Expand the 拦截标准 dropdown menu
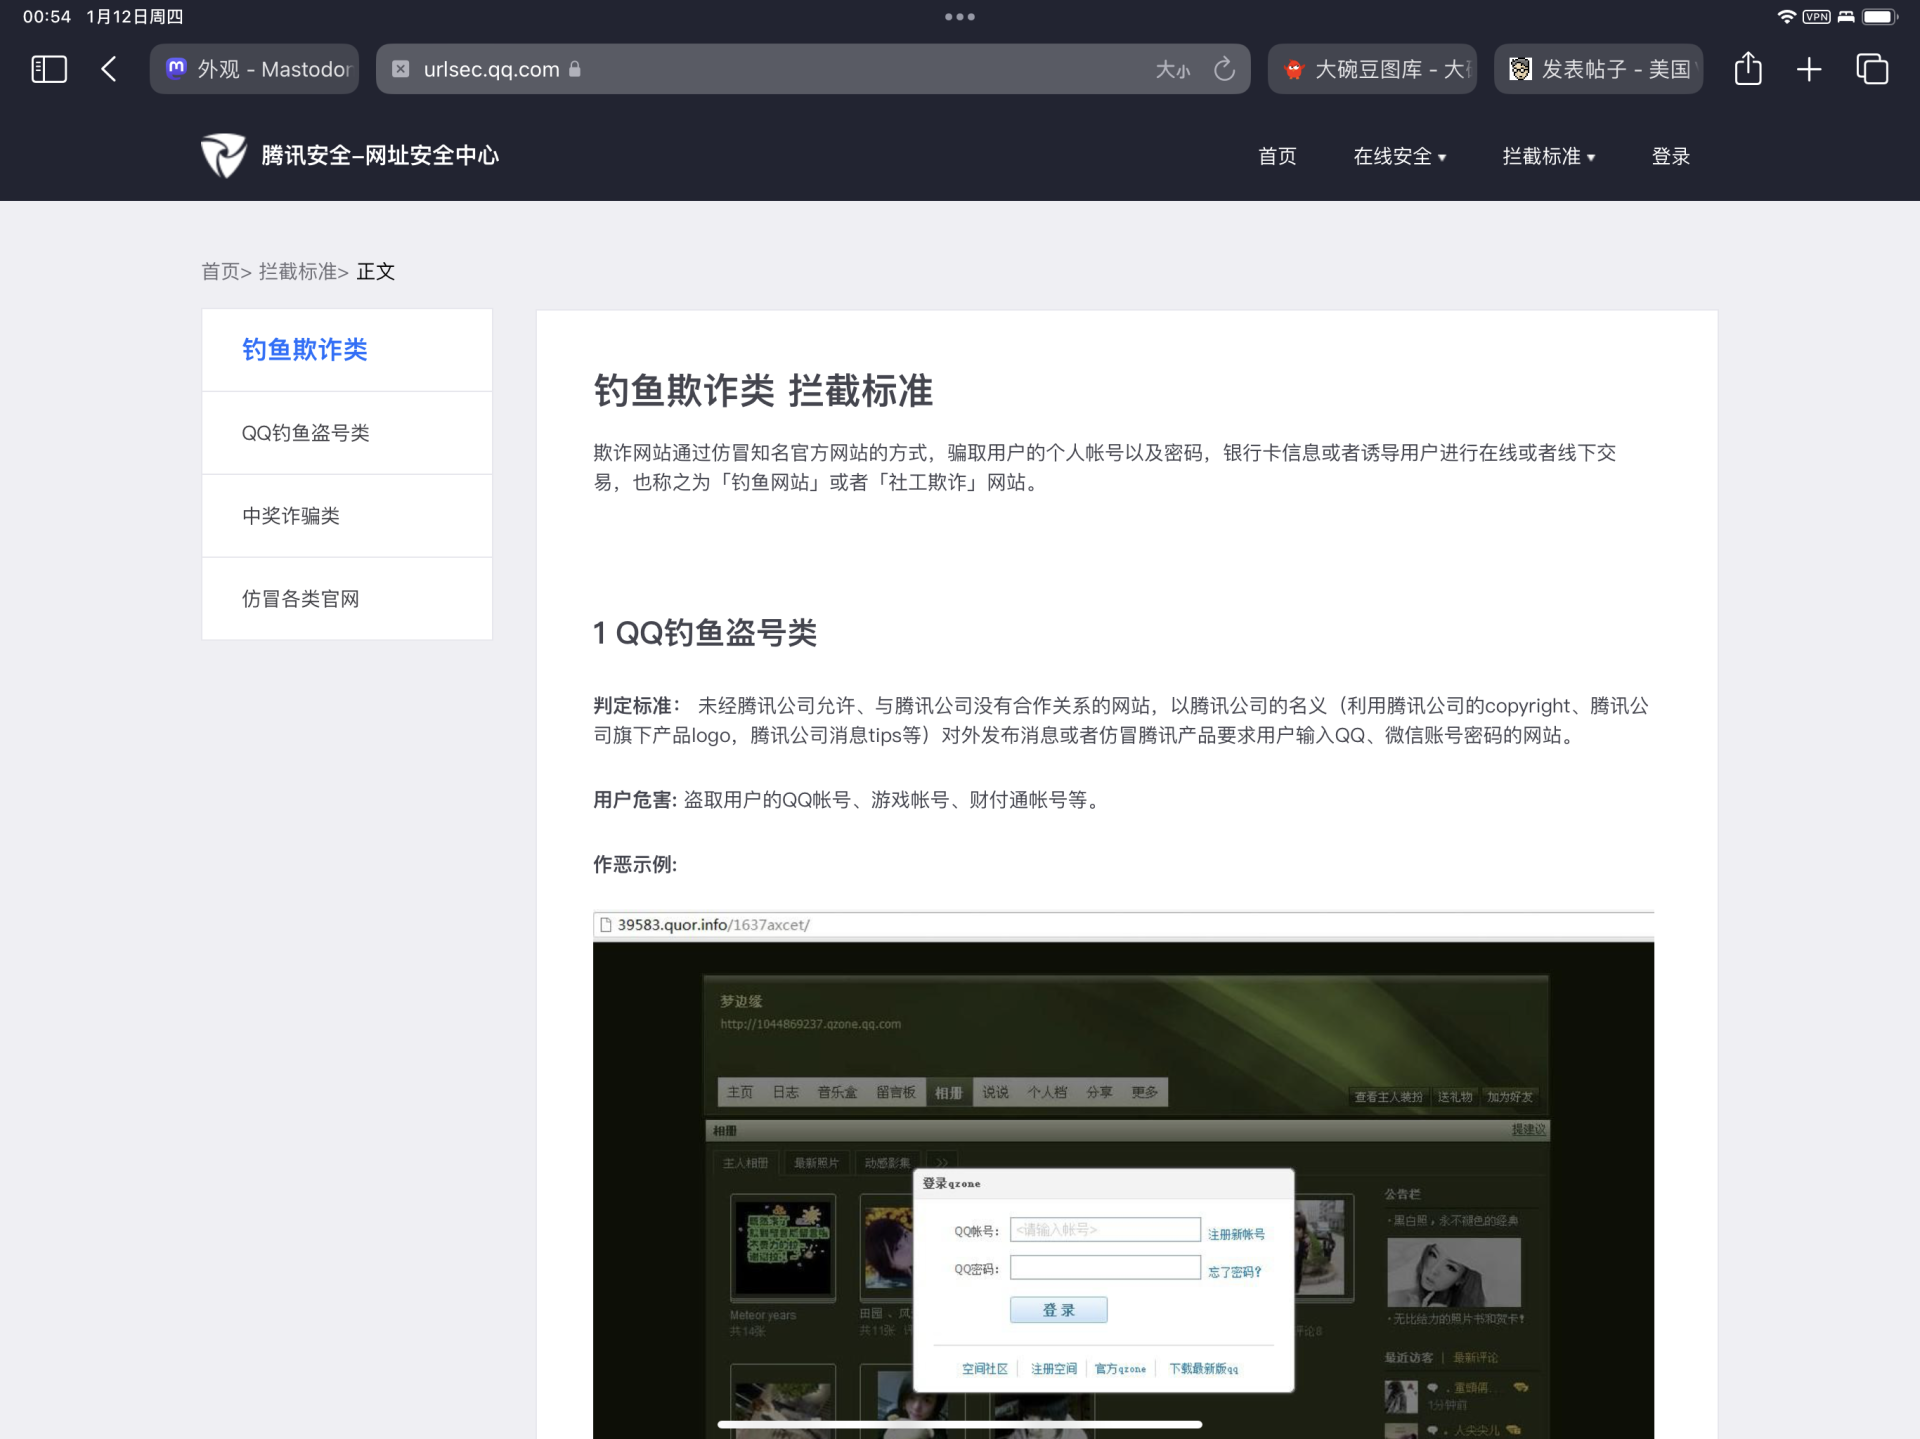 1548,156
